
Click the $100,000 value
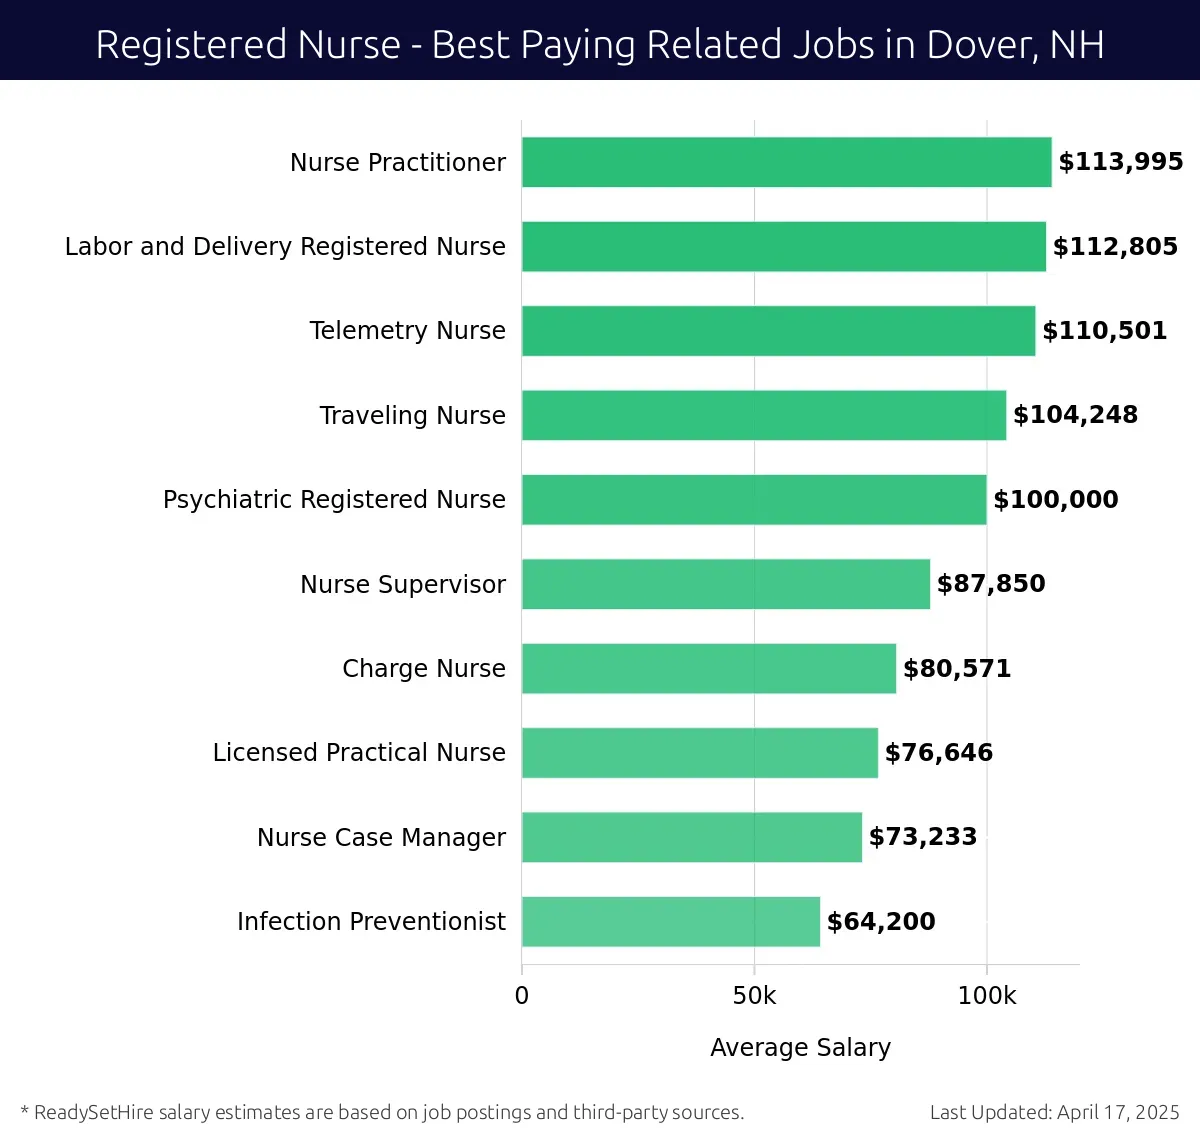point(1056,500)
